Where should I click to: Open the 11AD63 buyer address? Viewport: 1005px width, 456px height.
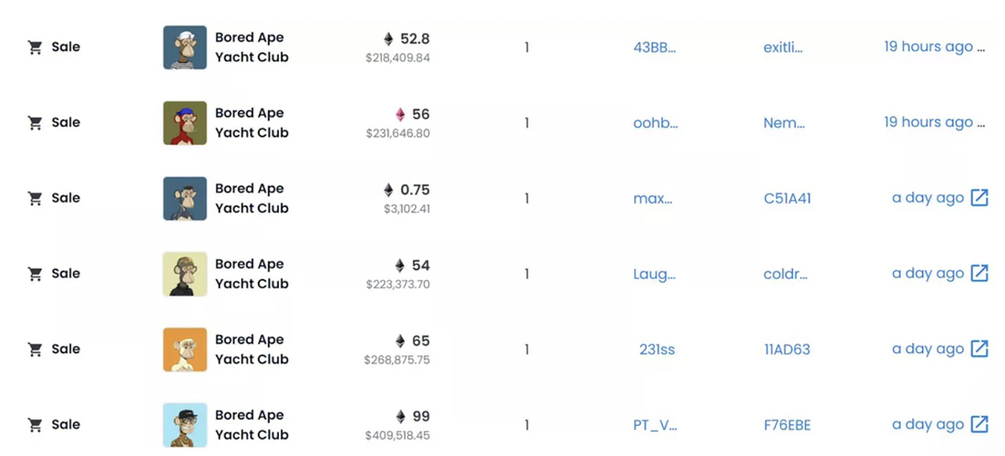pos(787,349)
